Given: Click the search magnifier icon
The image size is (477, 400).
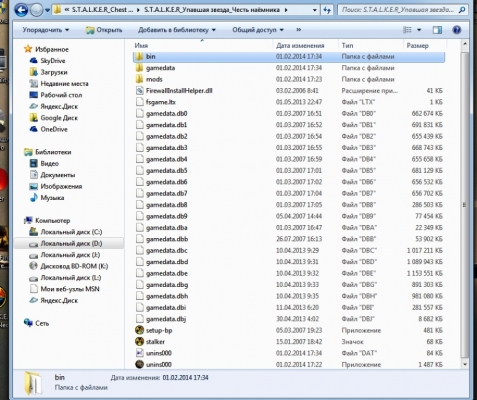Looking at the screenshot, I should [462, 10].
